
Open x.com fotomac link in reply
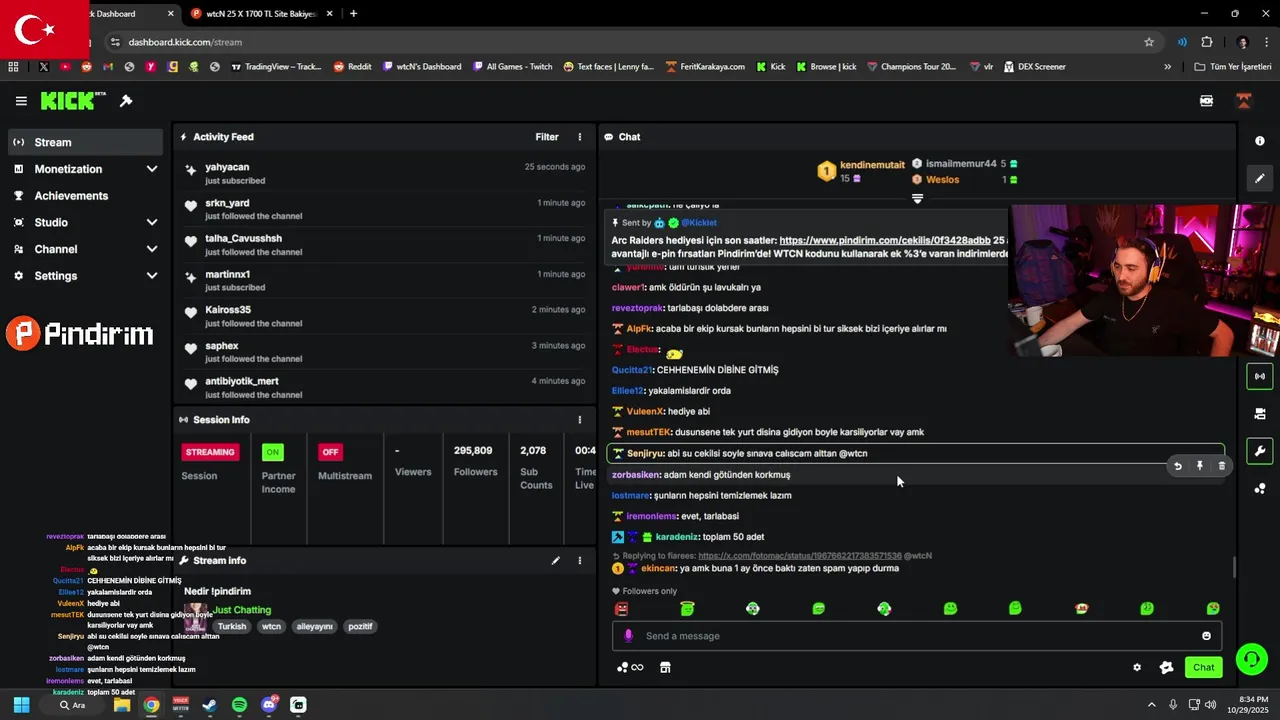pos(800,556)
